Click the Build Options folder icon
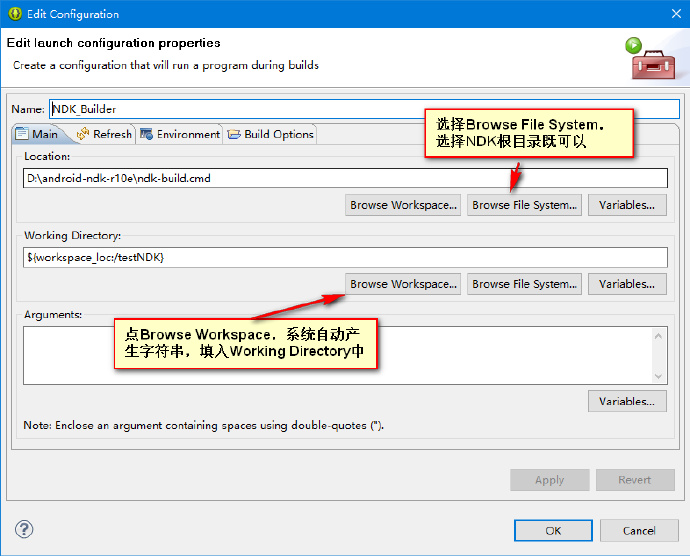Viewport: 690px width, 556px height. (x=234, y=134)
